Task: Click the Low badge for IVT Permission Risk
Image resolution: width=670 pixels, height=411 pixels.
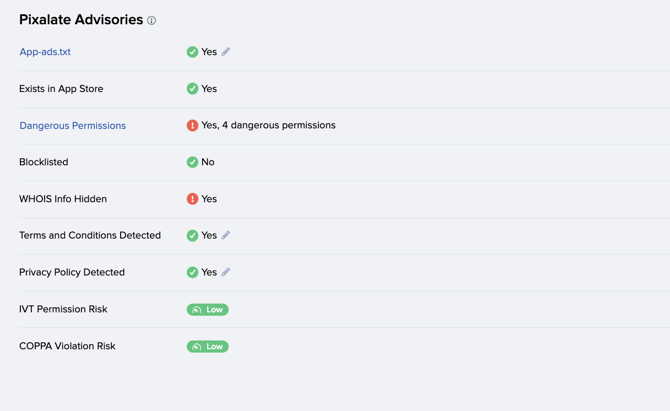Action: (x=208, y=309)
